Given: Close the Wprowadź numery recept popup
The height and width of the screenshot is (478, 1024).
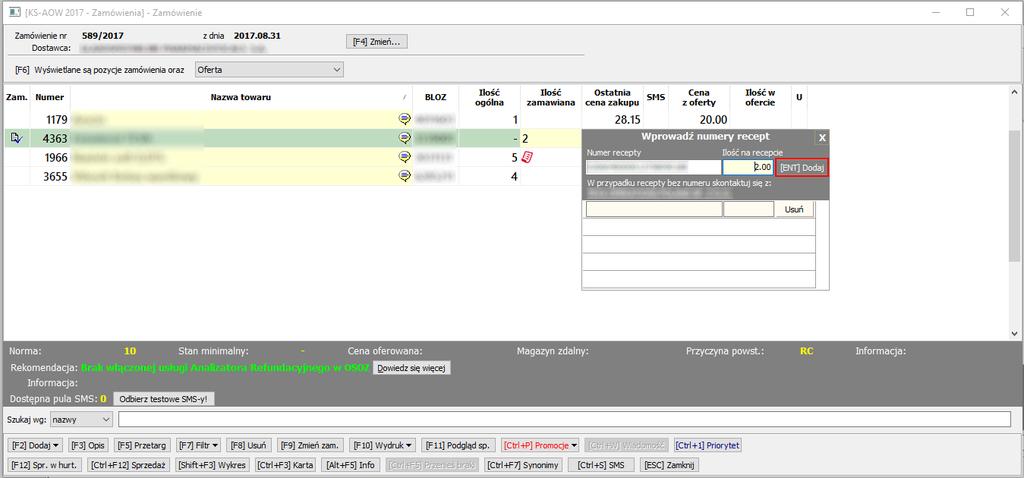Looking at the screenshot, I should [x=822, y=137].
